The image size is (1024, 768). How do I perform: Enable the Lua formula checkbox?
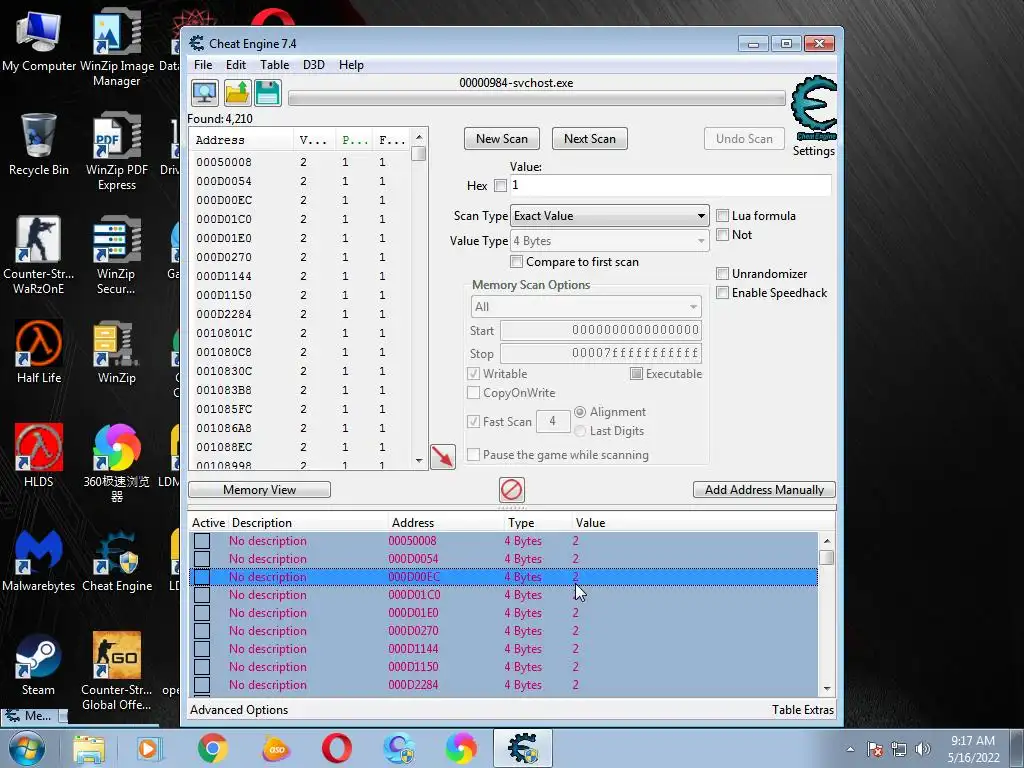[722, 216]
